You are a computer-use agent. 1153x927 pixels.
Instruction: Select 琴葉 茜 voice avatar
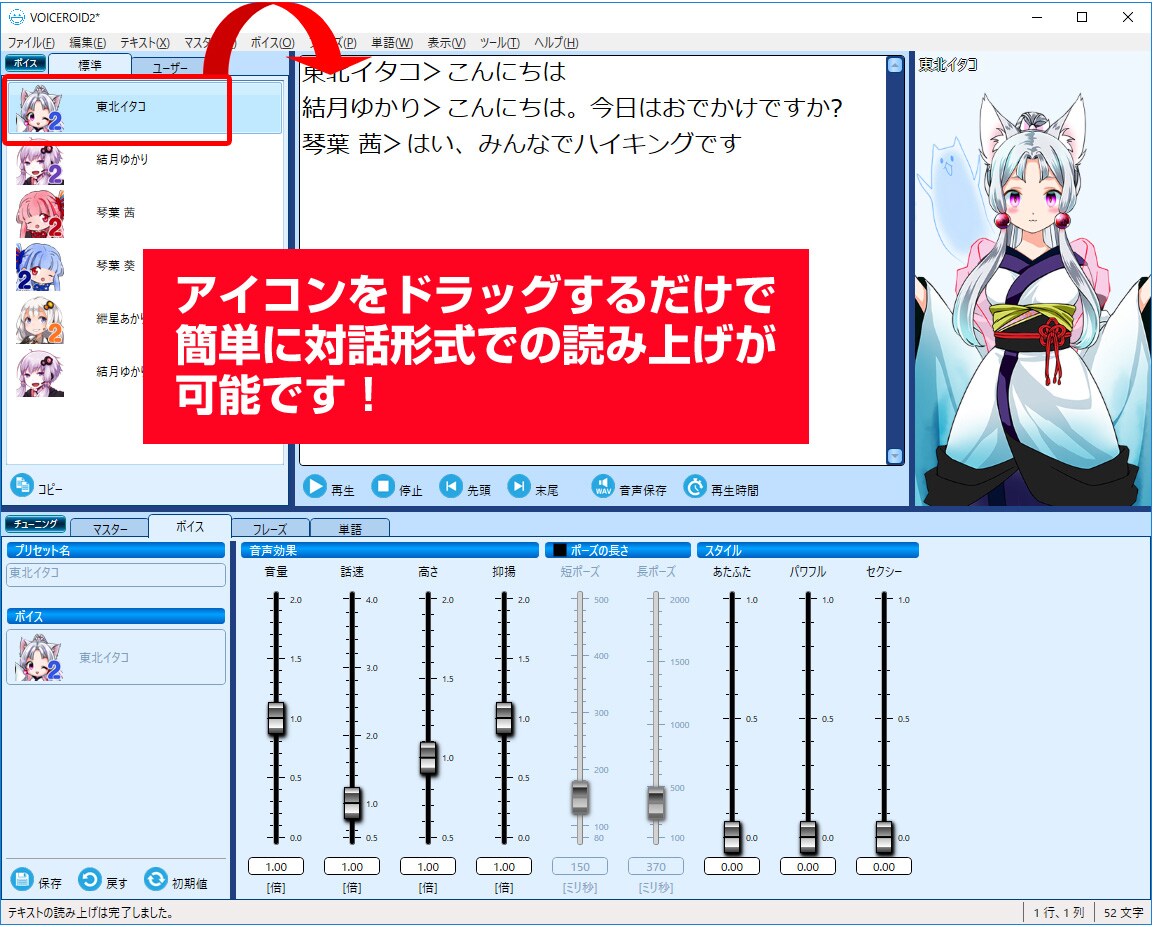pos(40,214)
